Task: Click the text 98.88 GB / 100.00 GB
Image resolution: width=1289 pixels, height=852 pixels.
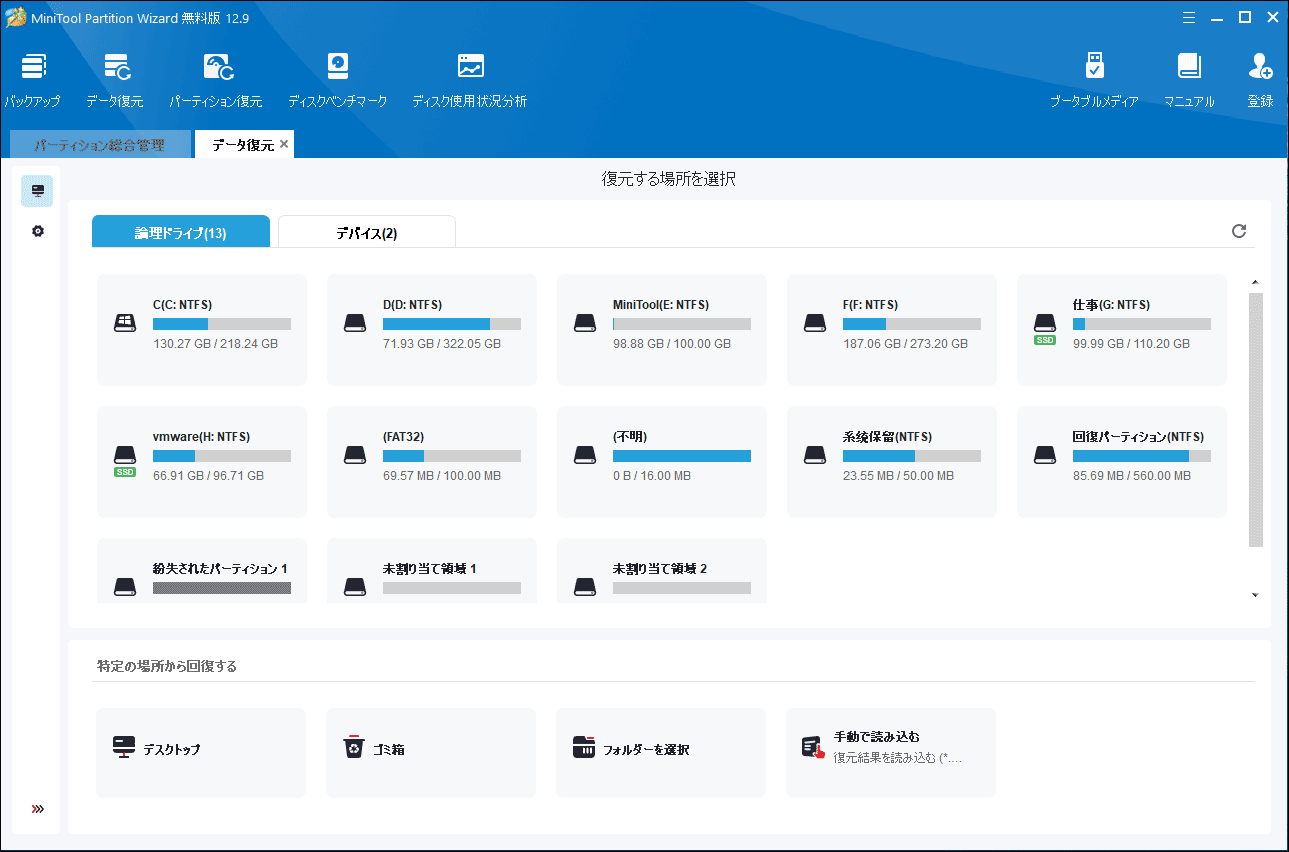Action: coord(672,344)
